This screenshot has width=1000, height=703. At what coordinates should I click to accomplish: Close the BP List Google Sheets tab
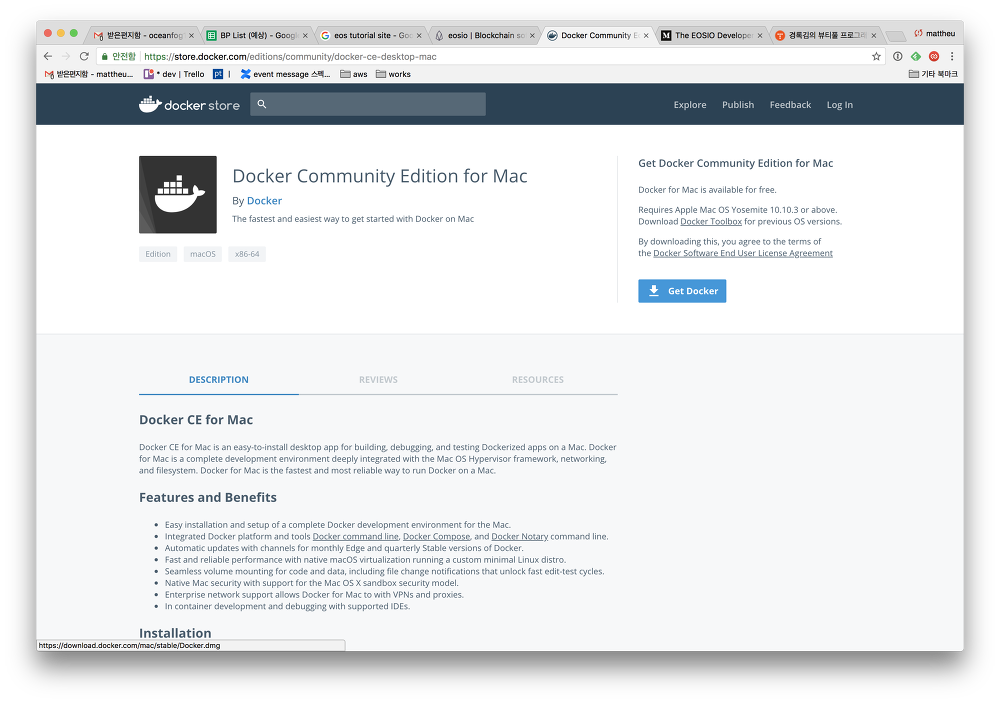(305, 36)
